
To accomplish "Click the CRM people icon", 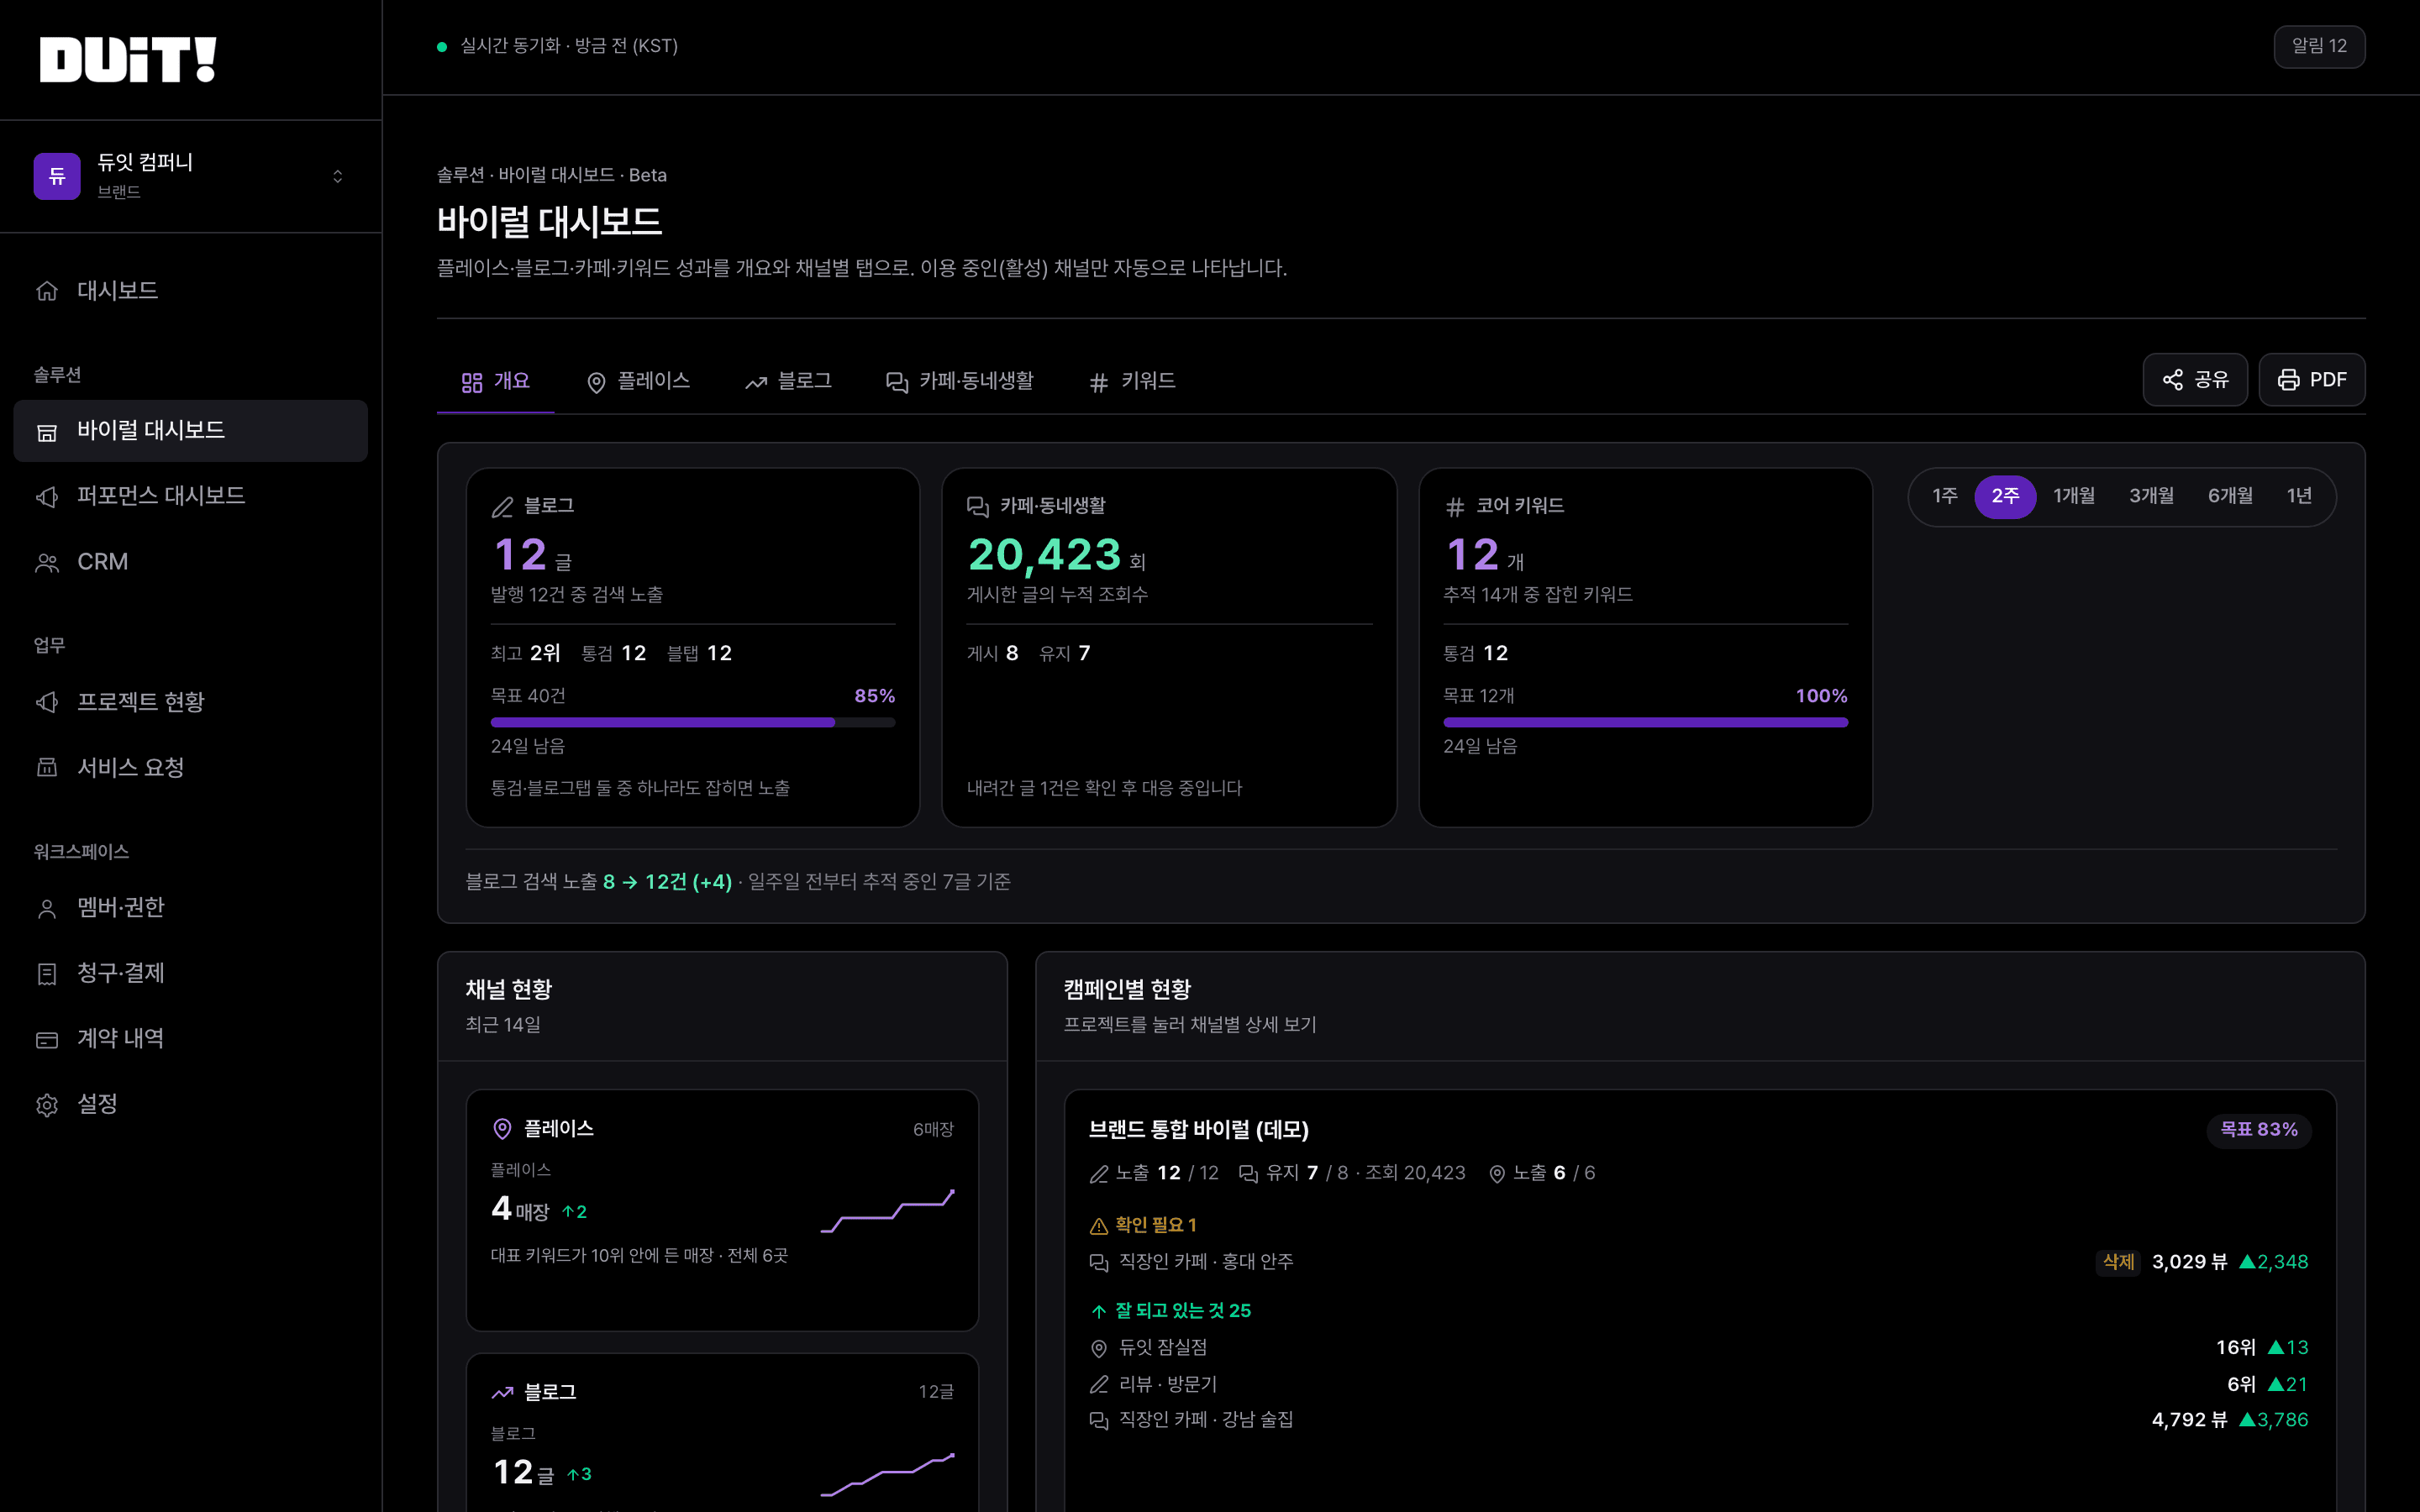I will tap(47, 562).
